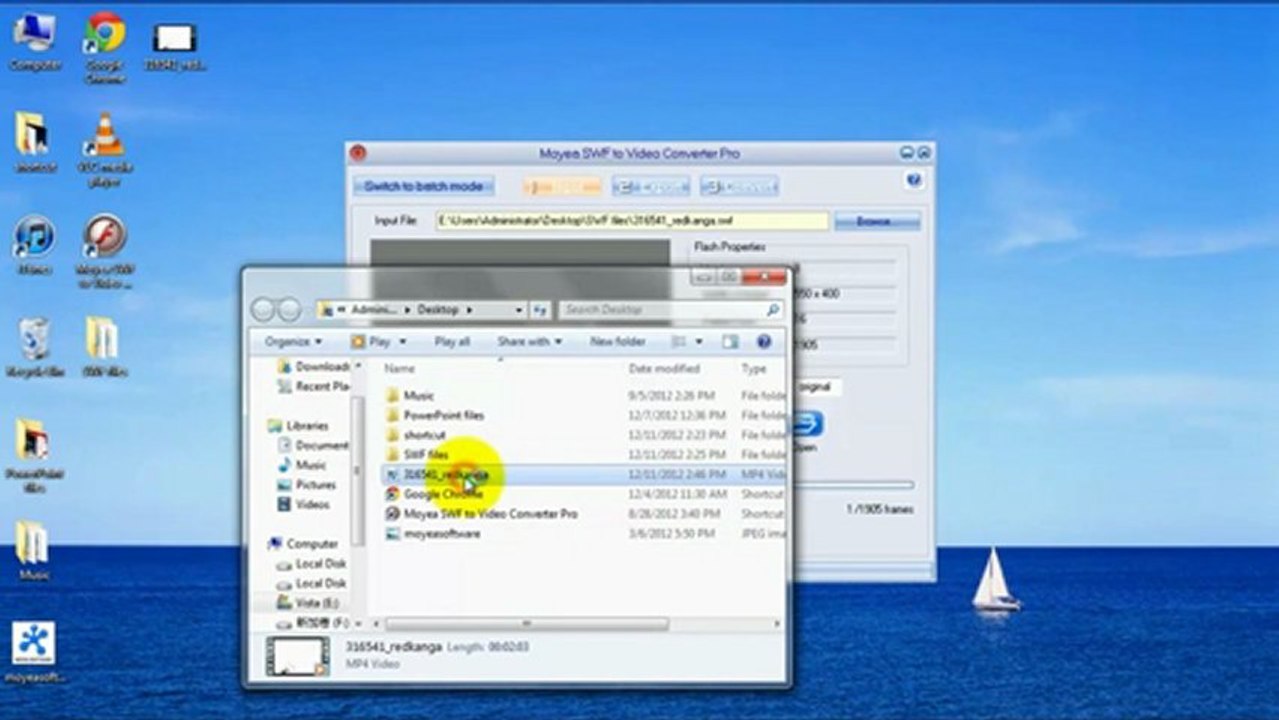Open the Music folder icon on the desktop
The height and width of the screenshot is (720, 1279).
pos(33,550)
